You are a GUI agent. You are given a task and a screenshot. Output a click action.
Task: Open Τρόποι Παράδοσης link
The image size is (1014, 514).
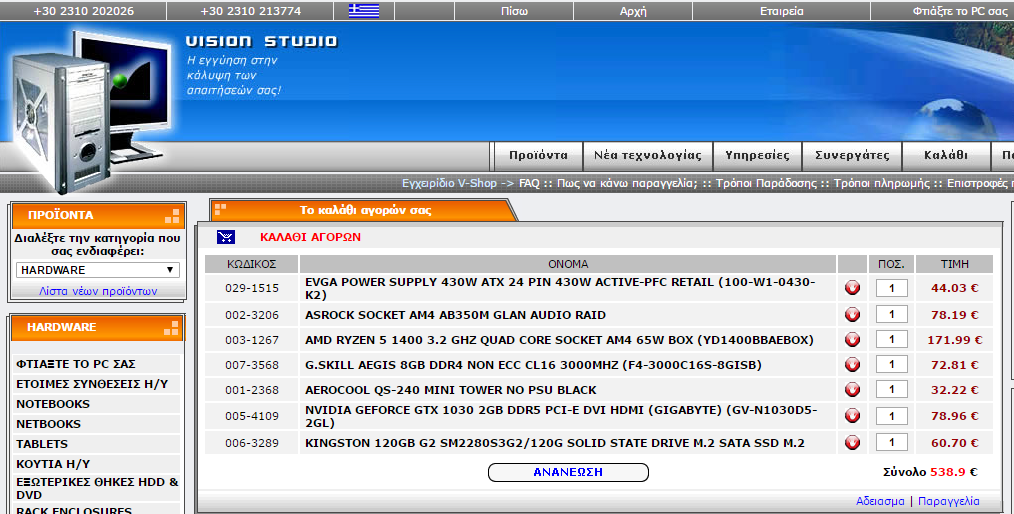766,183
